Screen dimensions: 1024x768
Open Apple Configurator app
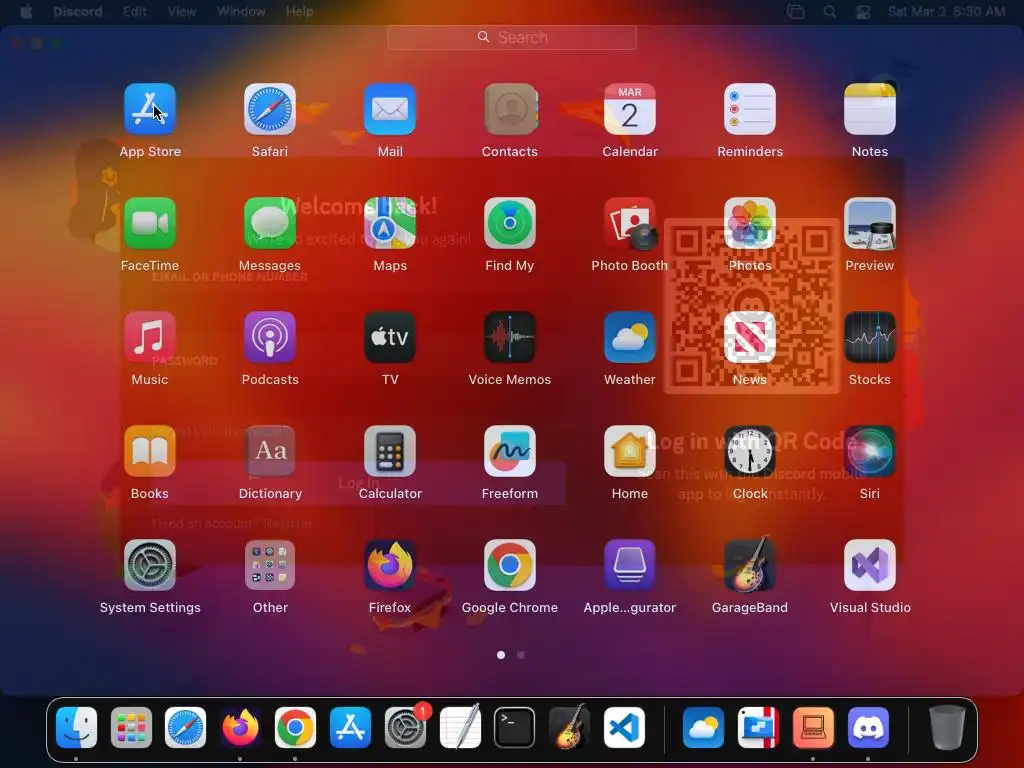pyautogui.click(x=630, y=565)
